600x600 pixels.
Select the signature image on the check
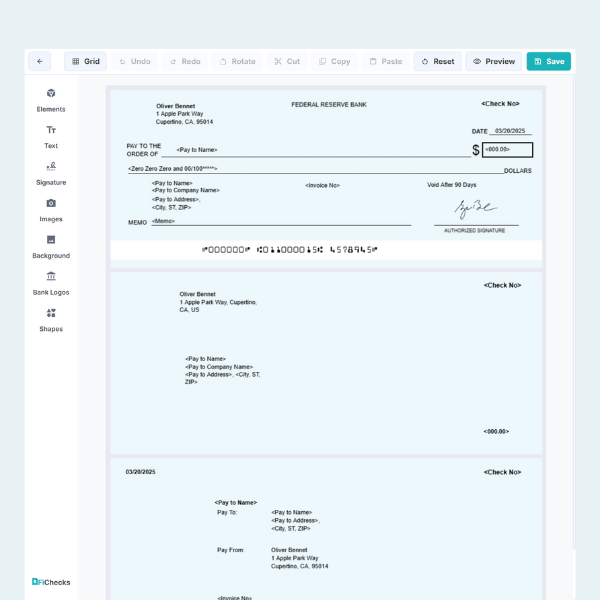click(475, 209)
